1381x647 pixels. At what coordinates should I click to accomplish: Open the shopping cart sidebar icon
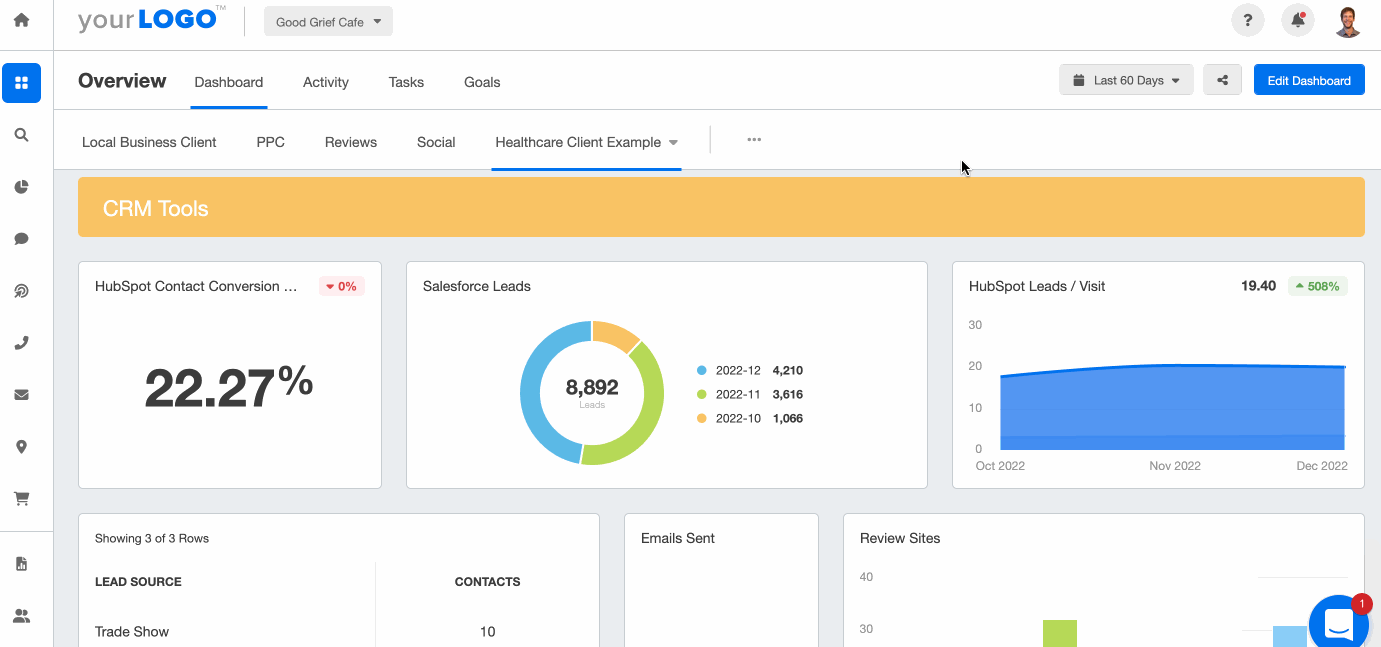point(21,498)
